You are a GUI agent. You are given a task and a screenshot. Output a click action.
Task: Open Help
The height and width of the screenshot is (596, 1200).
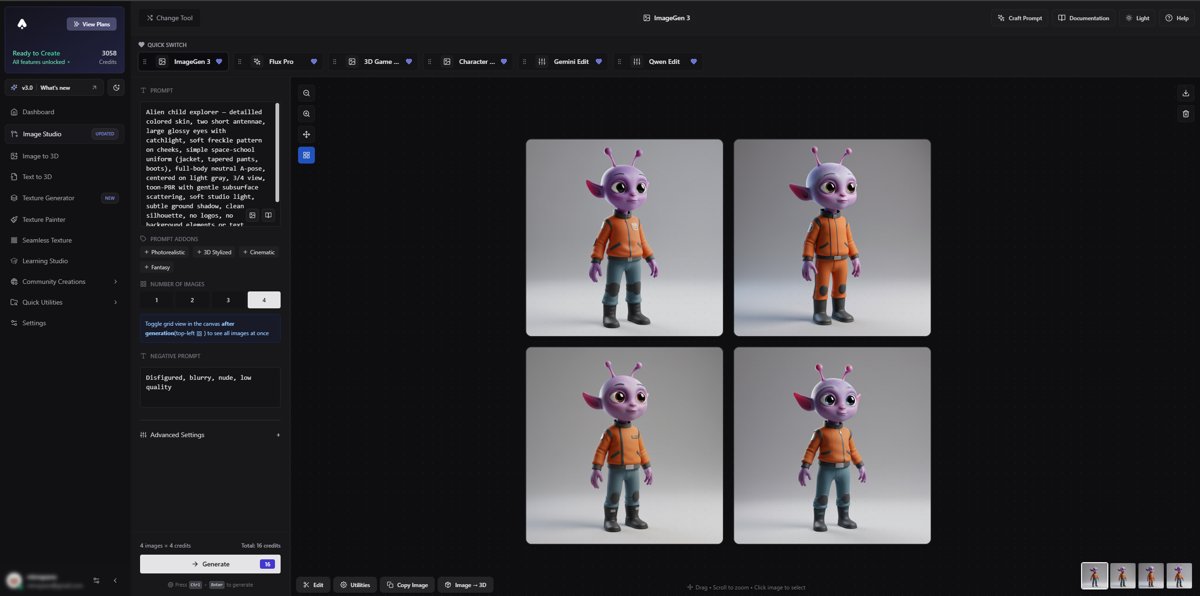coord(1176,18)
